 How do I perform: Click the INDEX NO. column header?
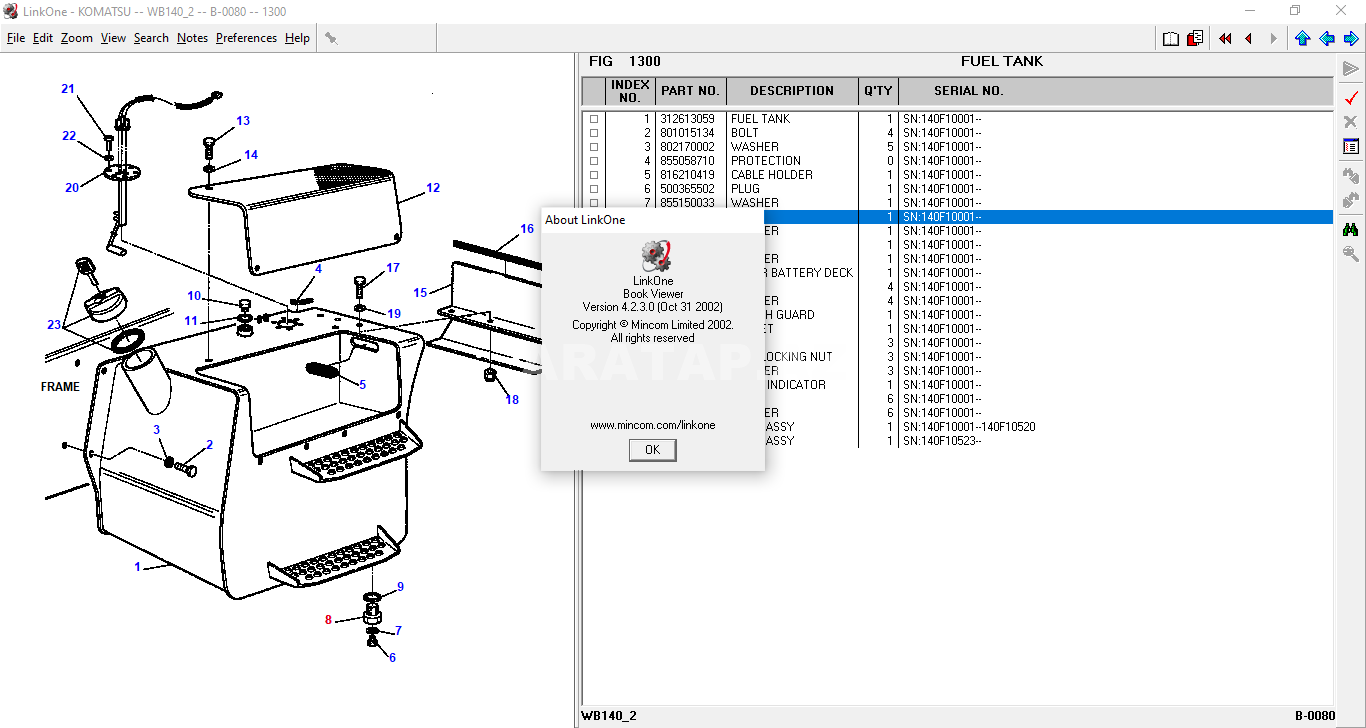click(630, 91)
